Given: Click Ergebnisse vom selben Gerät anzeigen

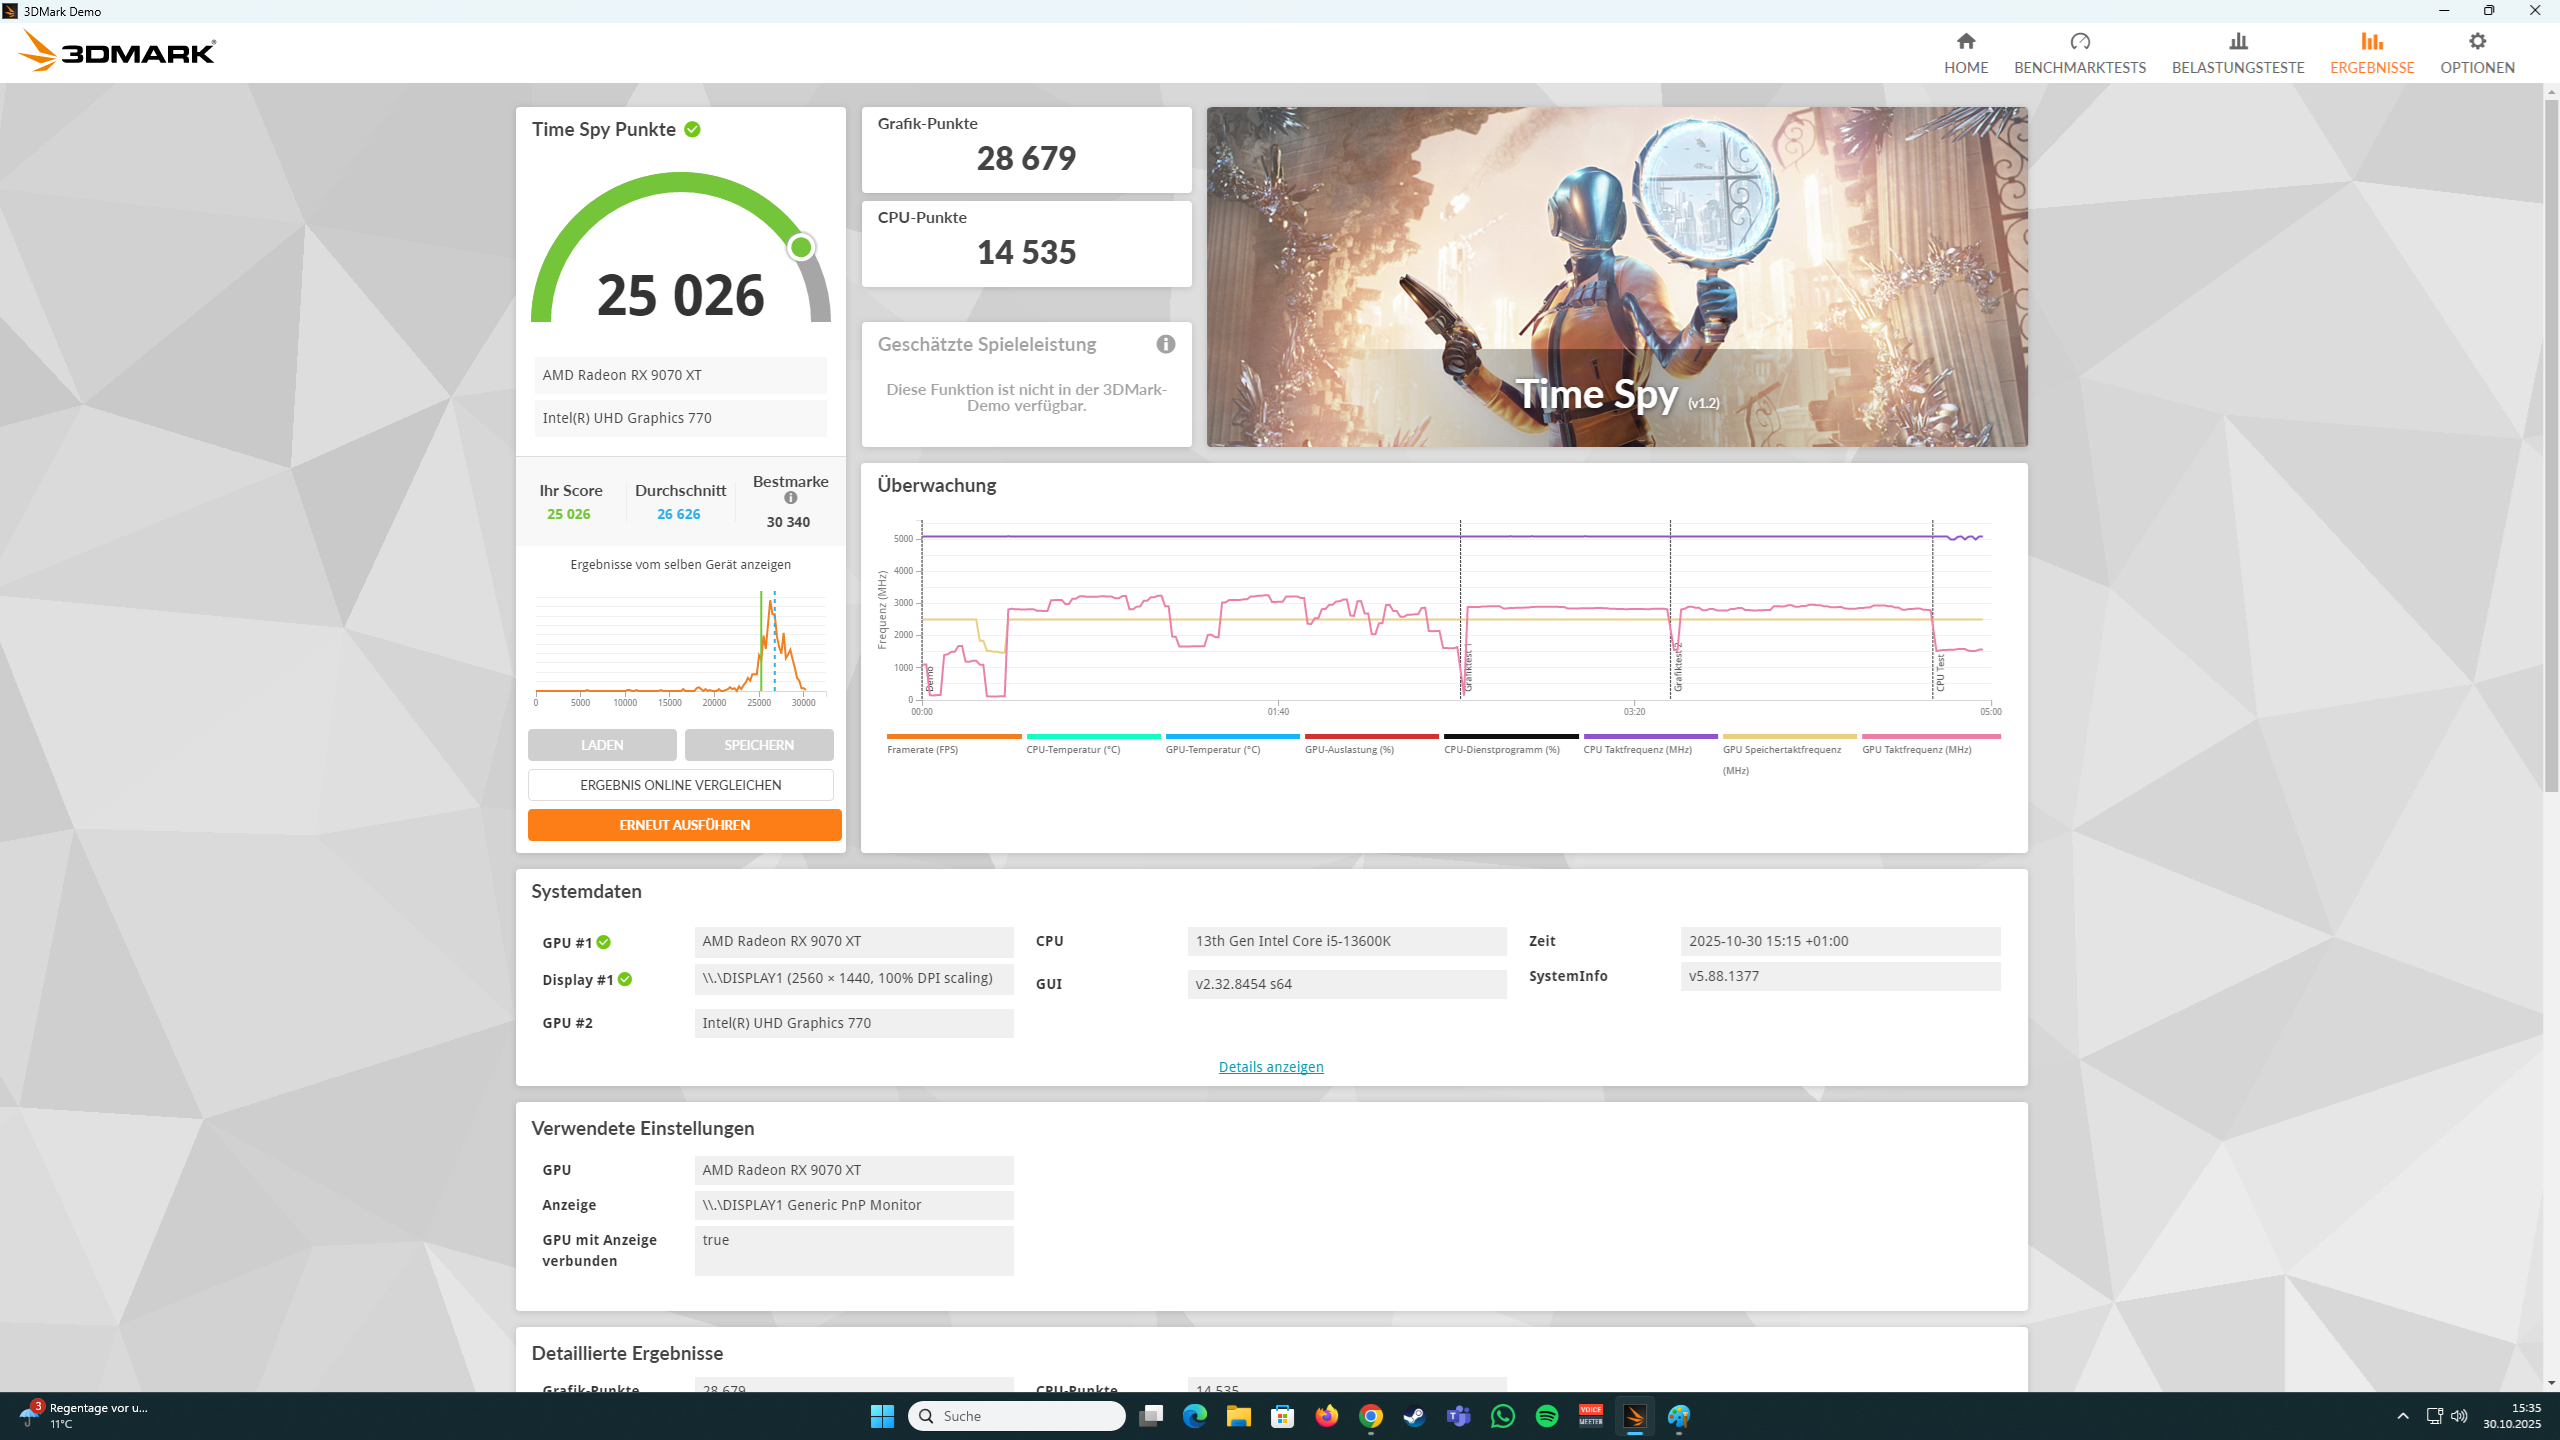Looking at the screenshot, I should point(680,565).
